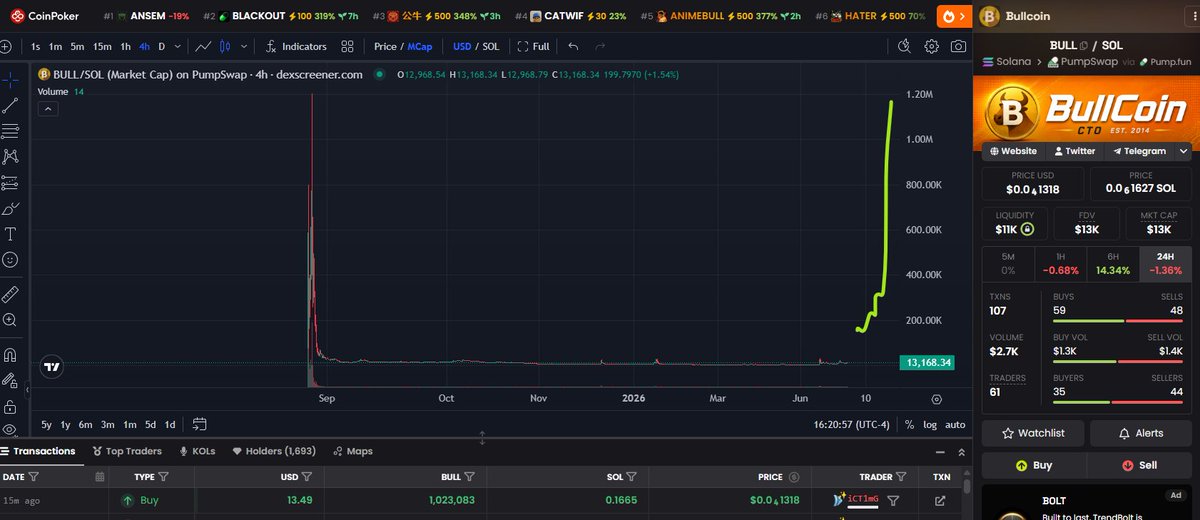Image resolution: width=1200 pixels, height=520 pixels.
Task: Open the Maps tab
Action: click(x=352, y=451)
